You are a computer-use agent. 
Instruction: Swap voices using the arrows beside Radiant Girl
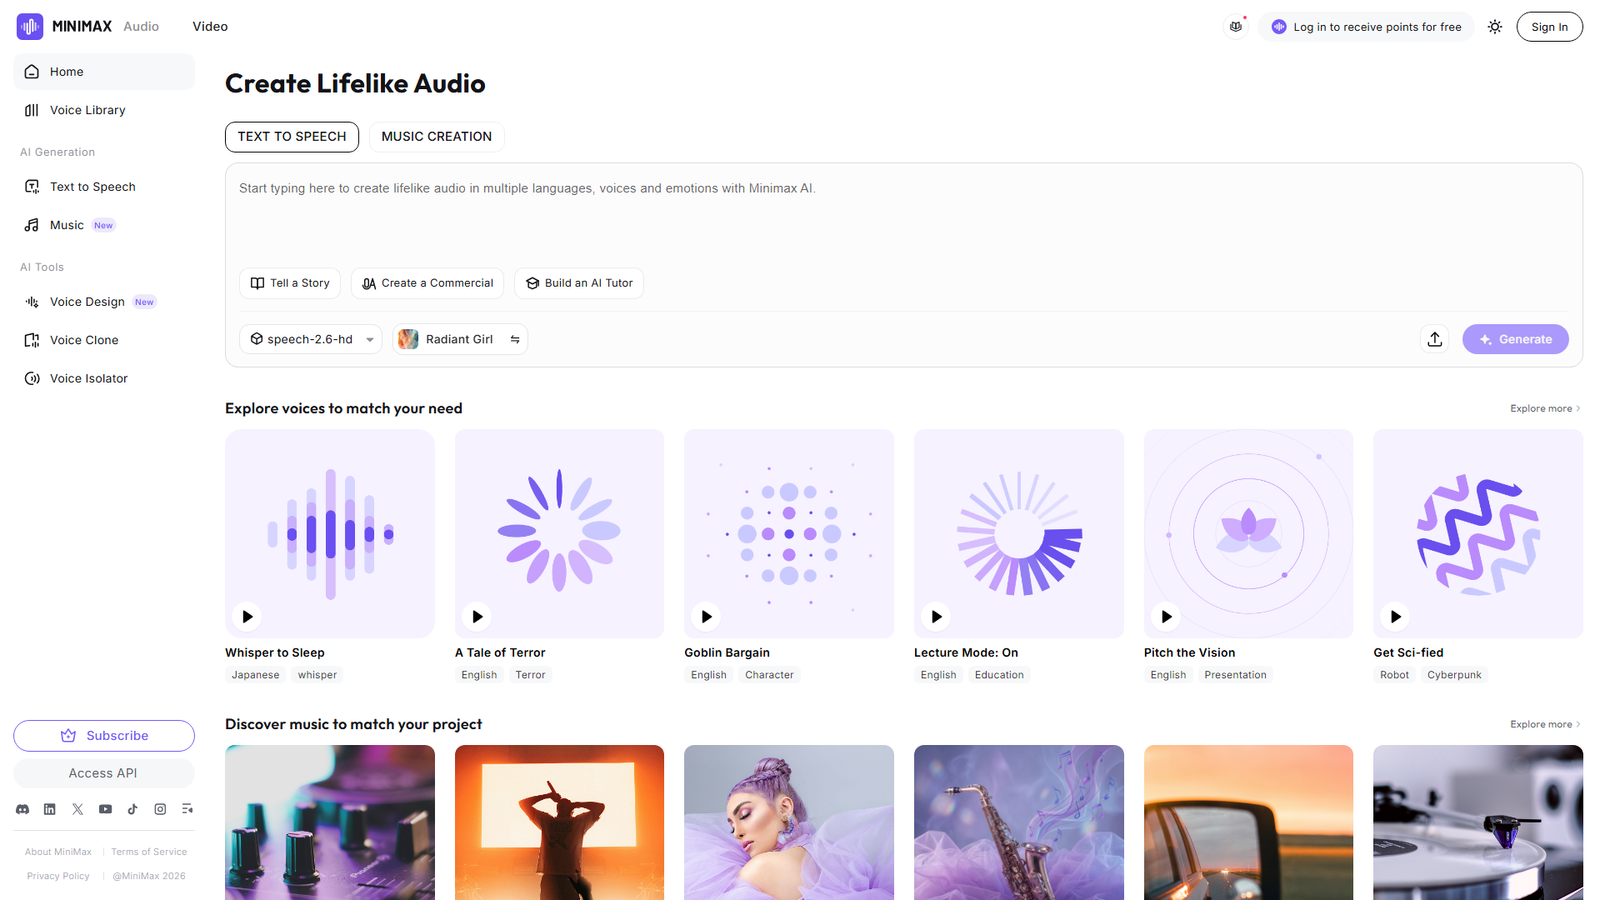tap(515, 339)
